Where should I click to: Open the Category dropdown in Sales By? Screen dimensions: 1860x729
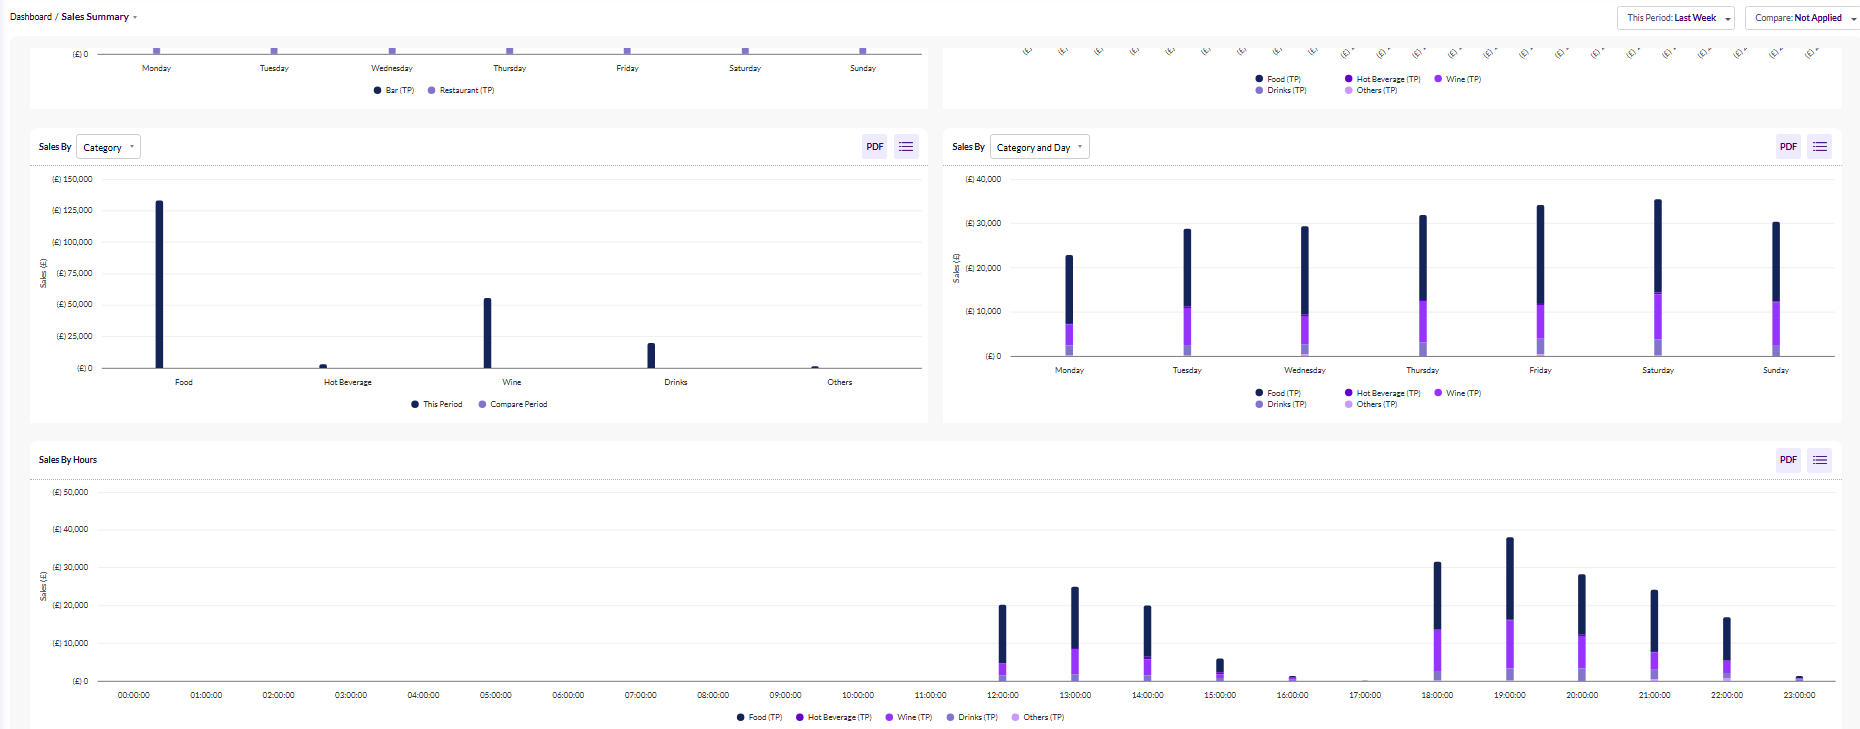pos(108,147)
